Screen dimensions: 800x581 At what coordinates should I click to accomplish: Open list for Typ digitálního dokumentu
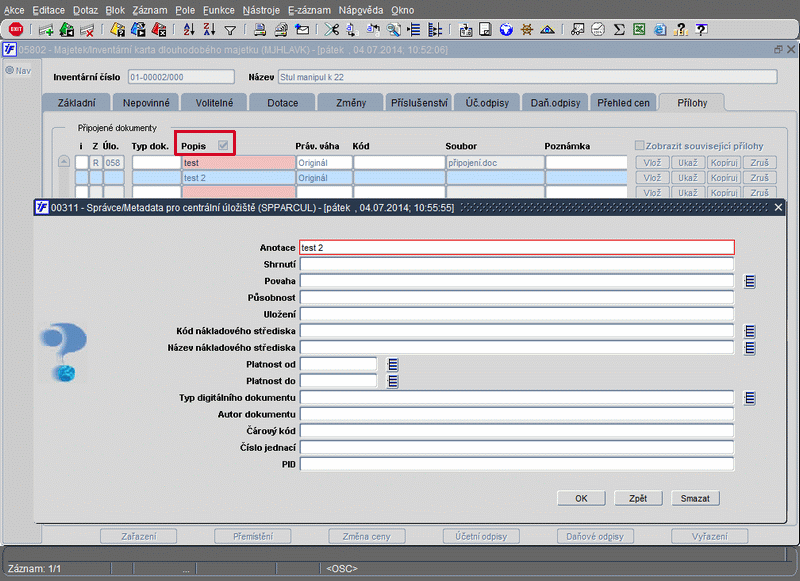point(749,397)
